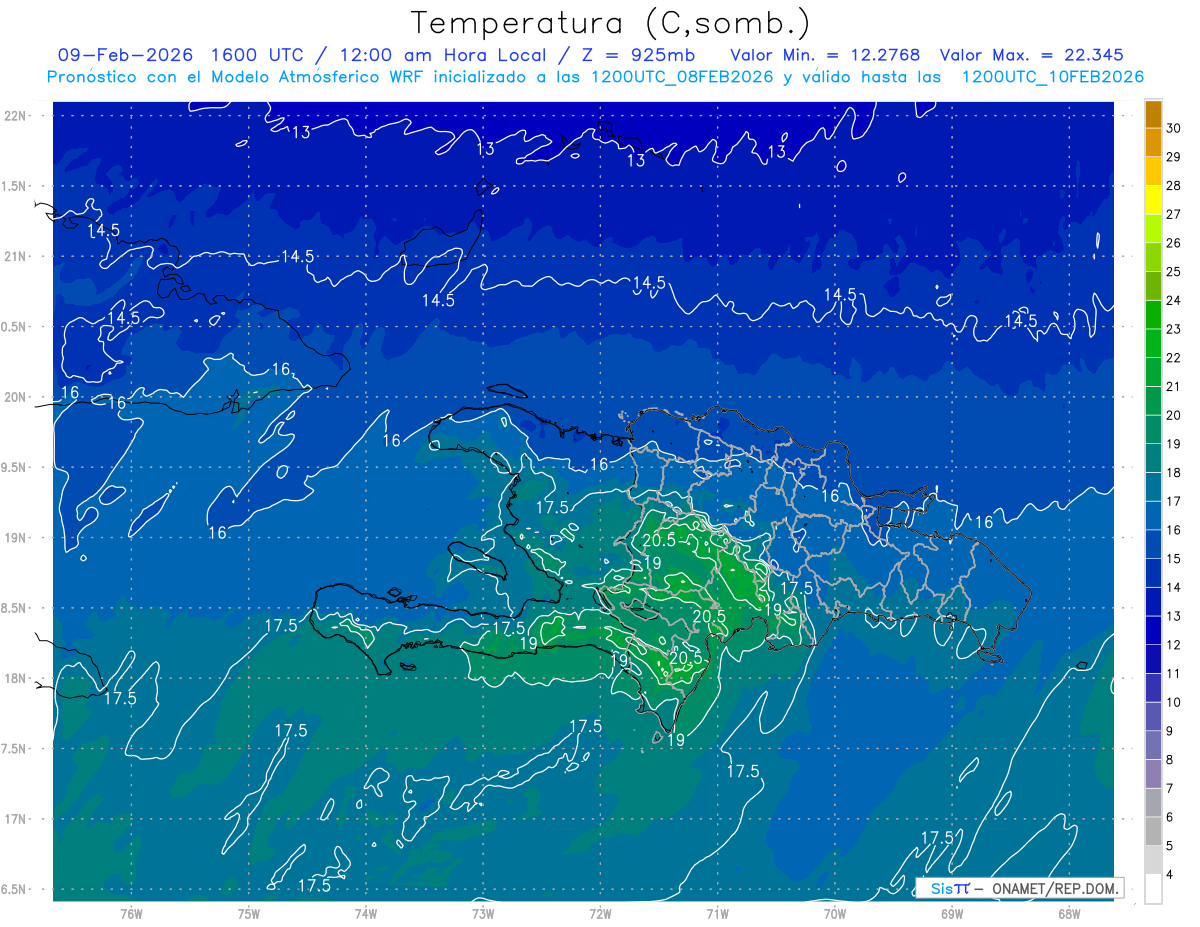Screen dimensions: 1200x927
Task: Click the '25' label on the color scale
Action: 1174,272
